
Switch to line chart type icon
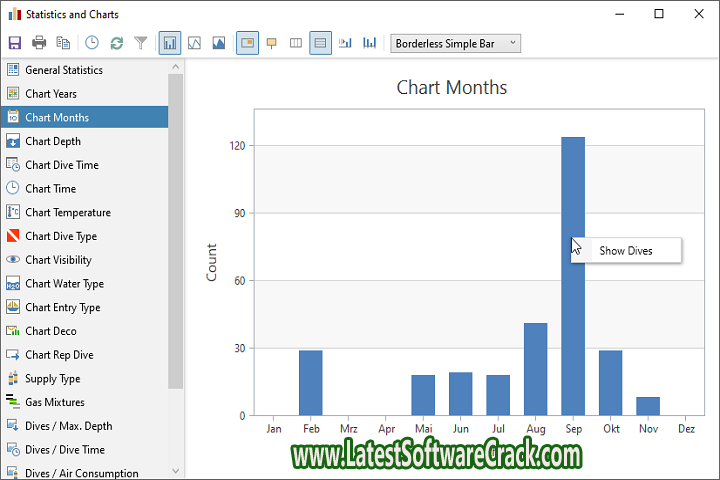click(x=195, y=43)
